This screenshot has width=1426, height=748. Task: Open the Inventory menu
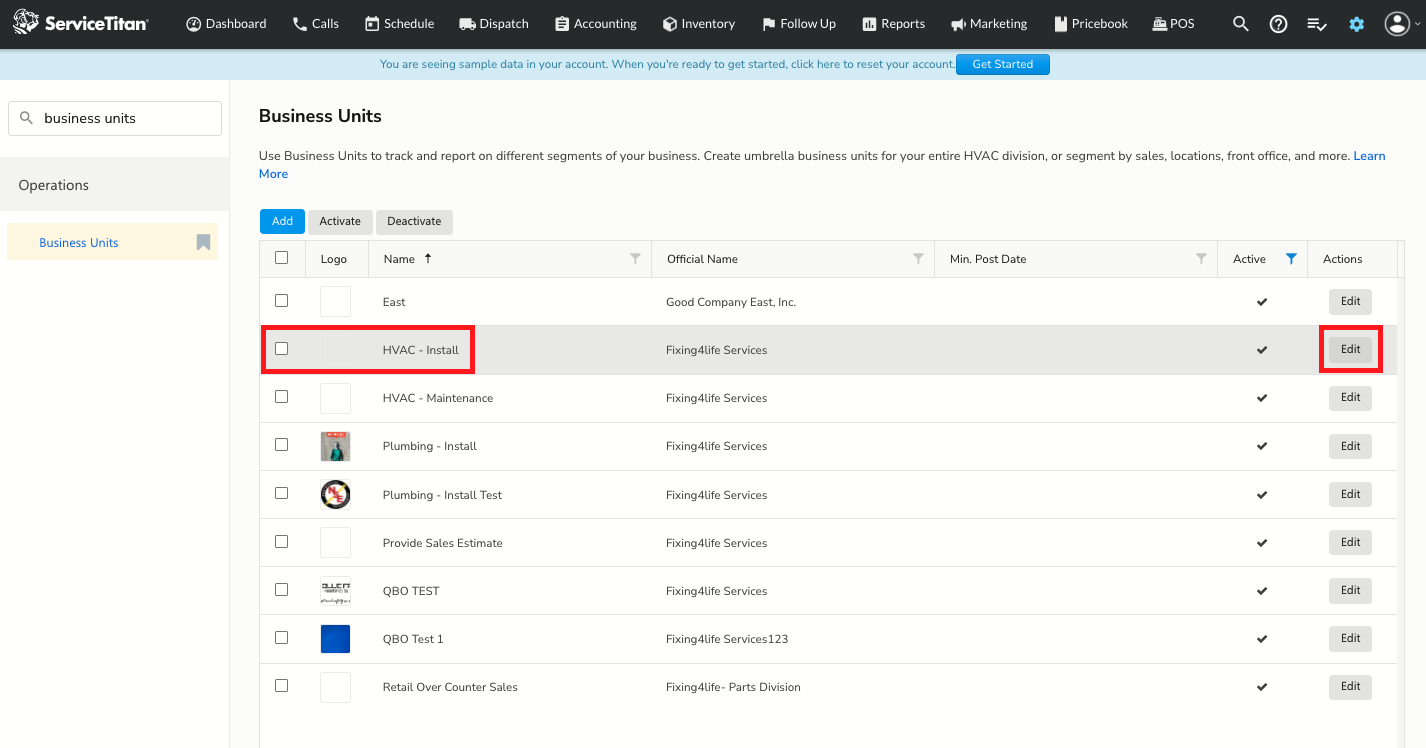tap(698, 24)
